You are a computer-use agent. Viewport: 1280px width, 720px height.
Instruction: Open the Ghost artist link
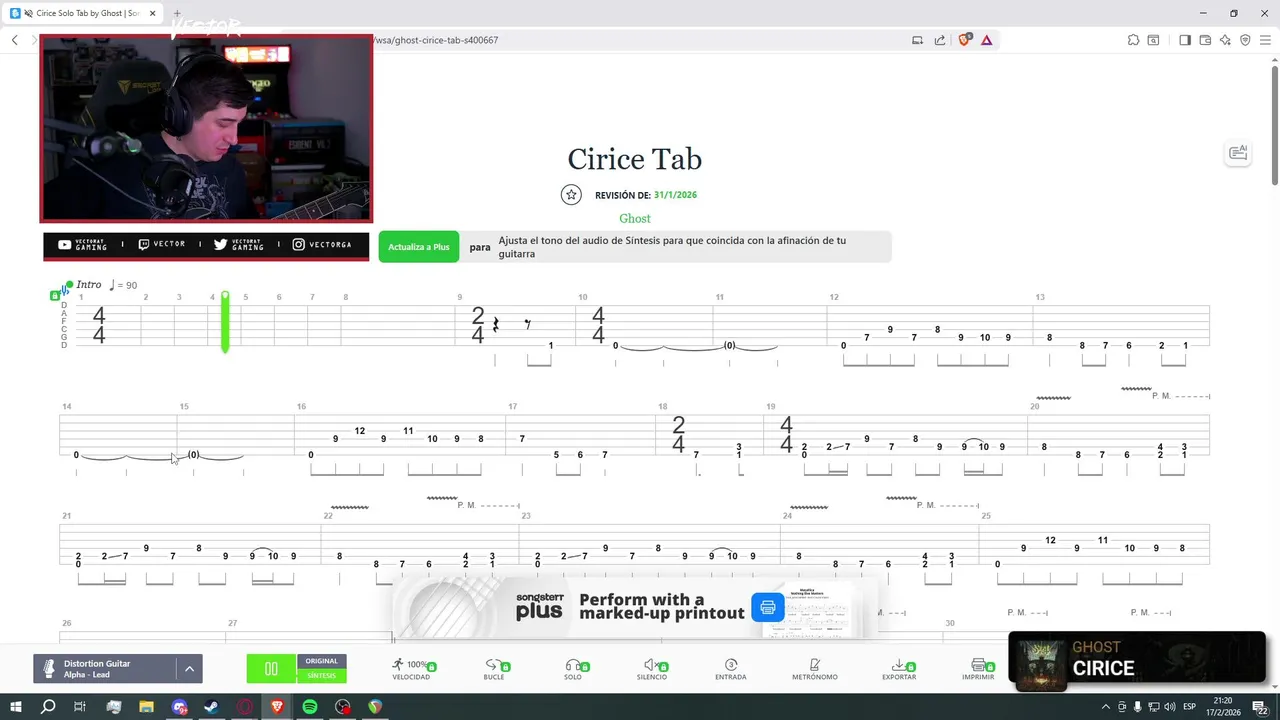tap(635, 218)
